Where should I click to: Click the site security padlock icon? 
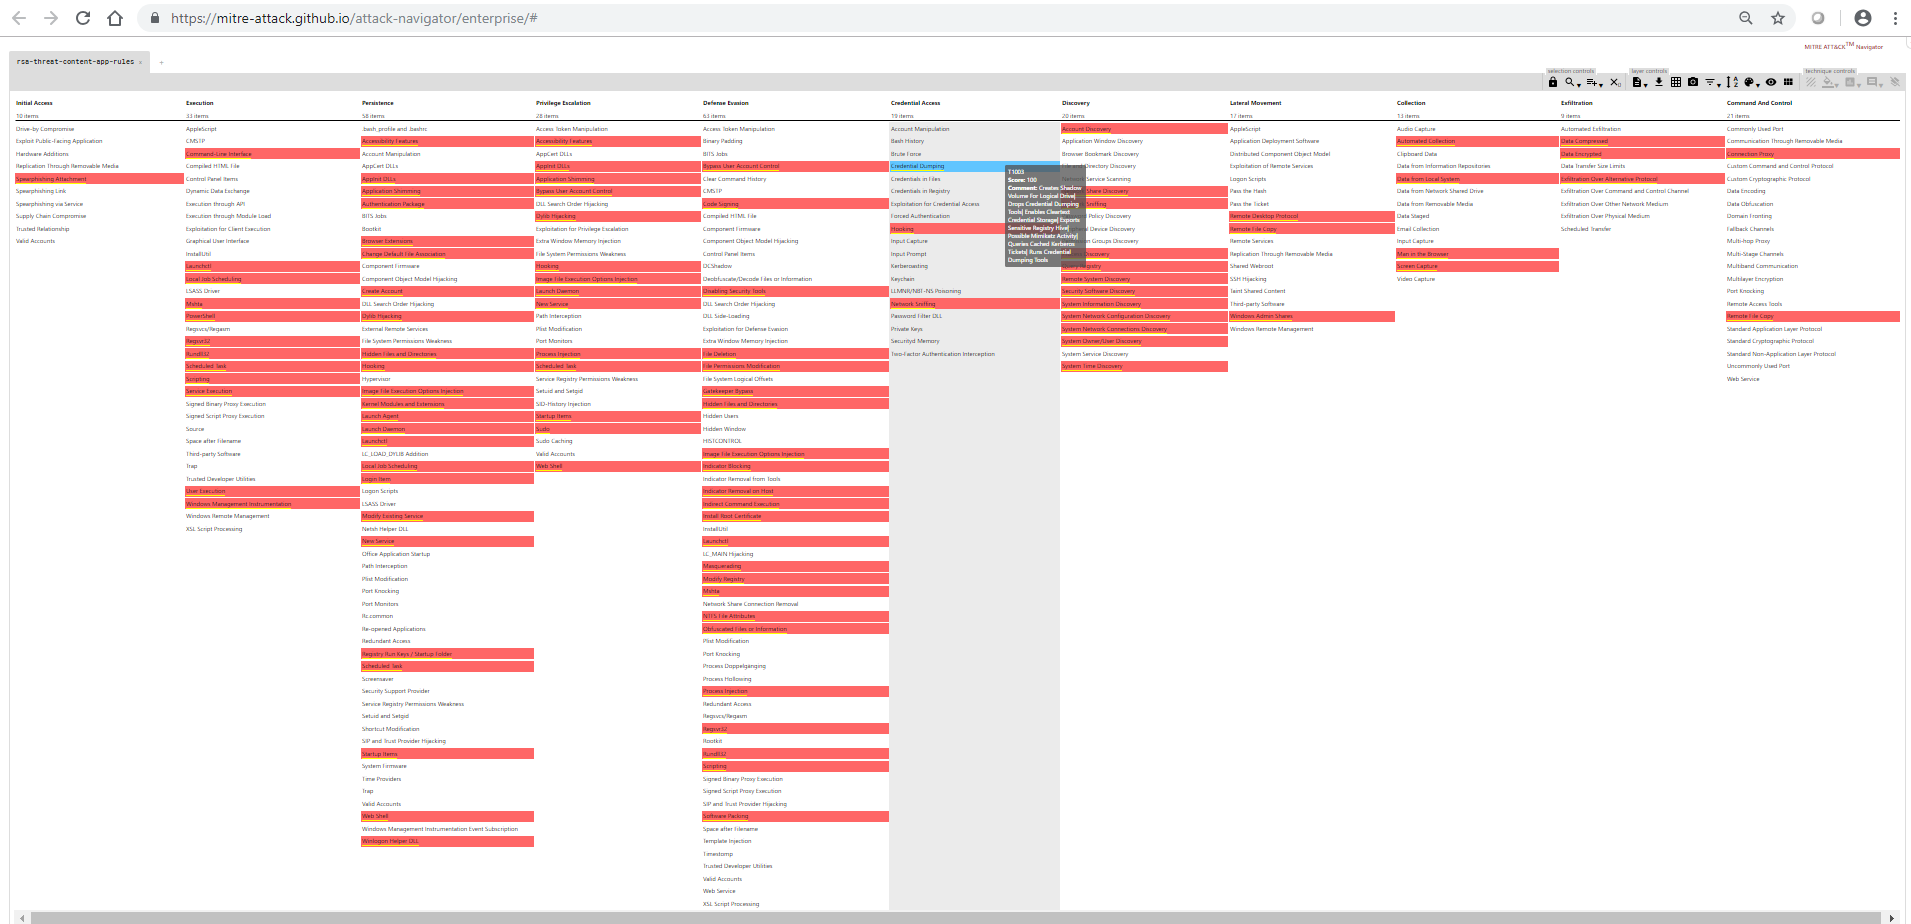(154, 18)
